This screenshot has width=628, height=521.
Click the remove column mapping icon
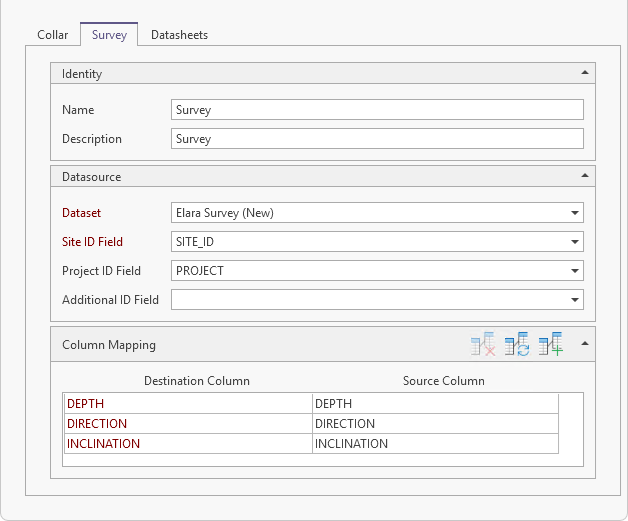[483, 345]
